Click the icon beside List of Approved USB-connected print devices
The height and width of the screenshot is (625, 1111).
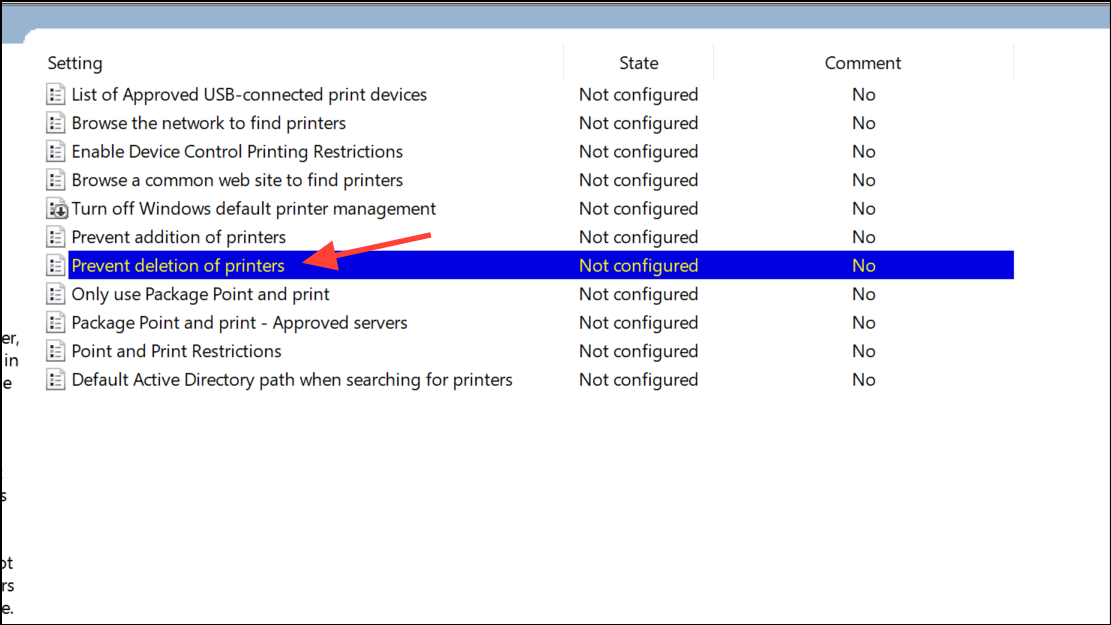(56, 95)
